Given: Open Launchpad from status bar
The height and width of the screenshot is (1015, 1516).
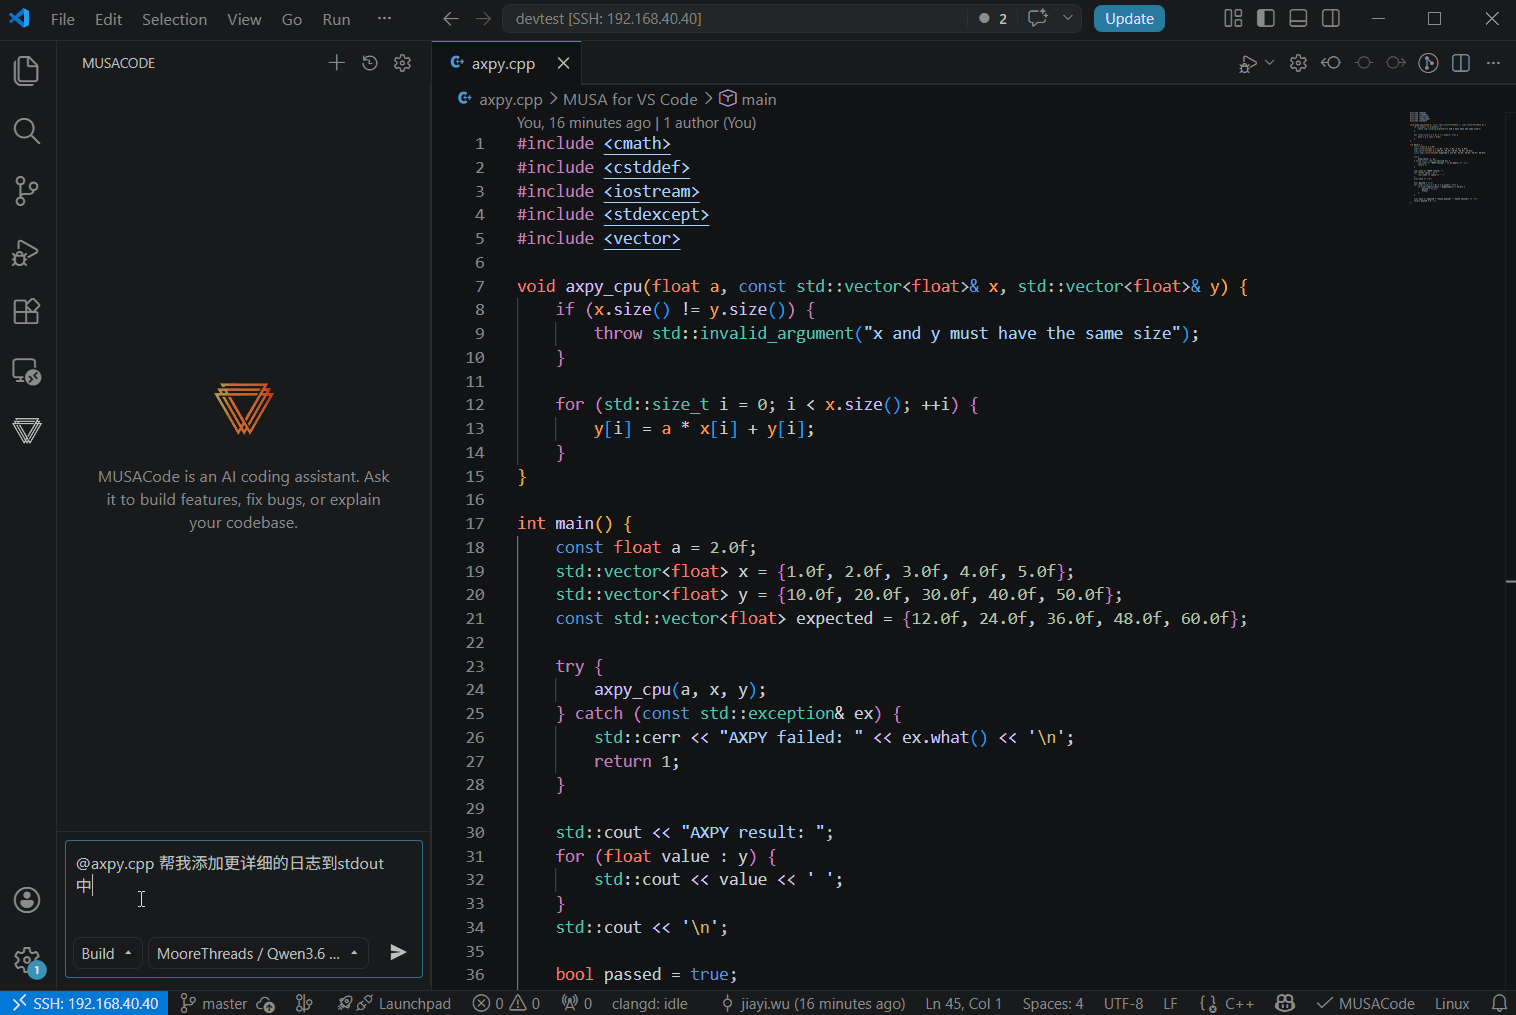Looking at the screenshot, I should click(404, 1003).
